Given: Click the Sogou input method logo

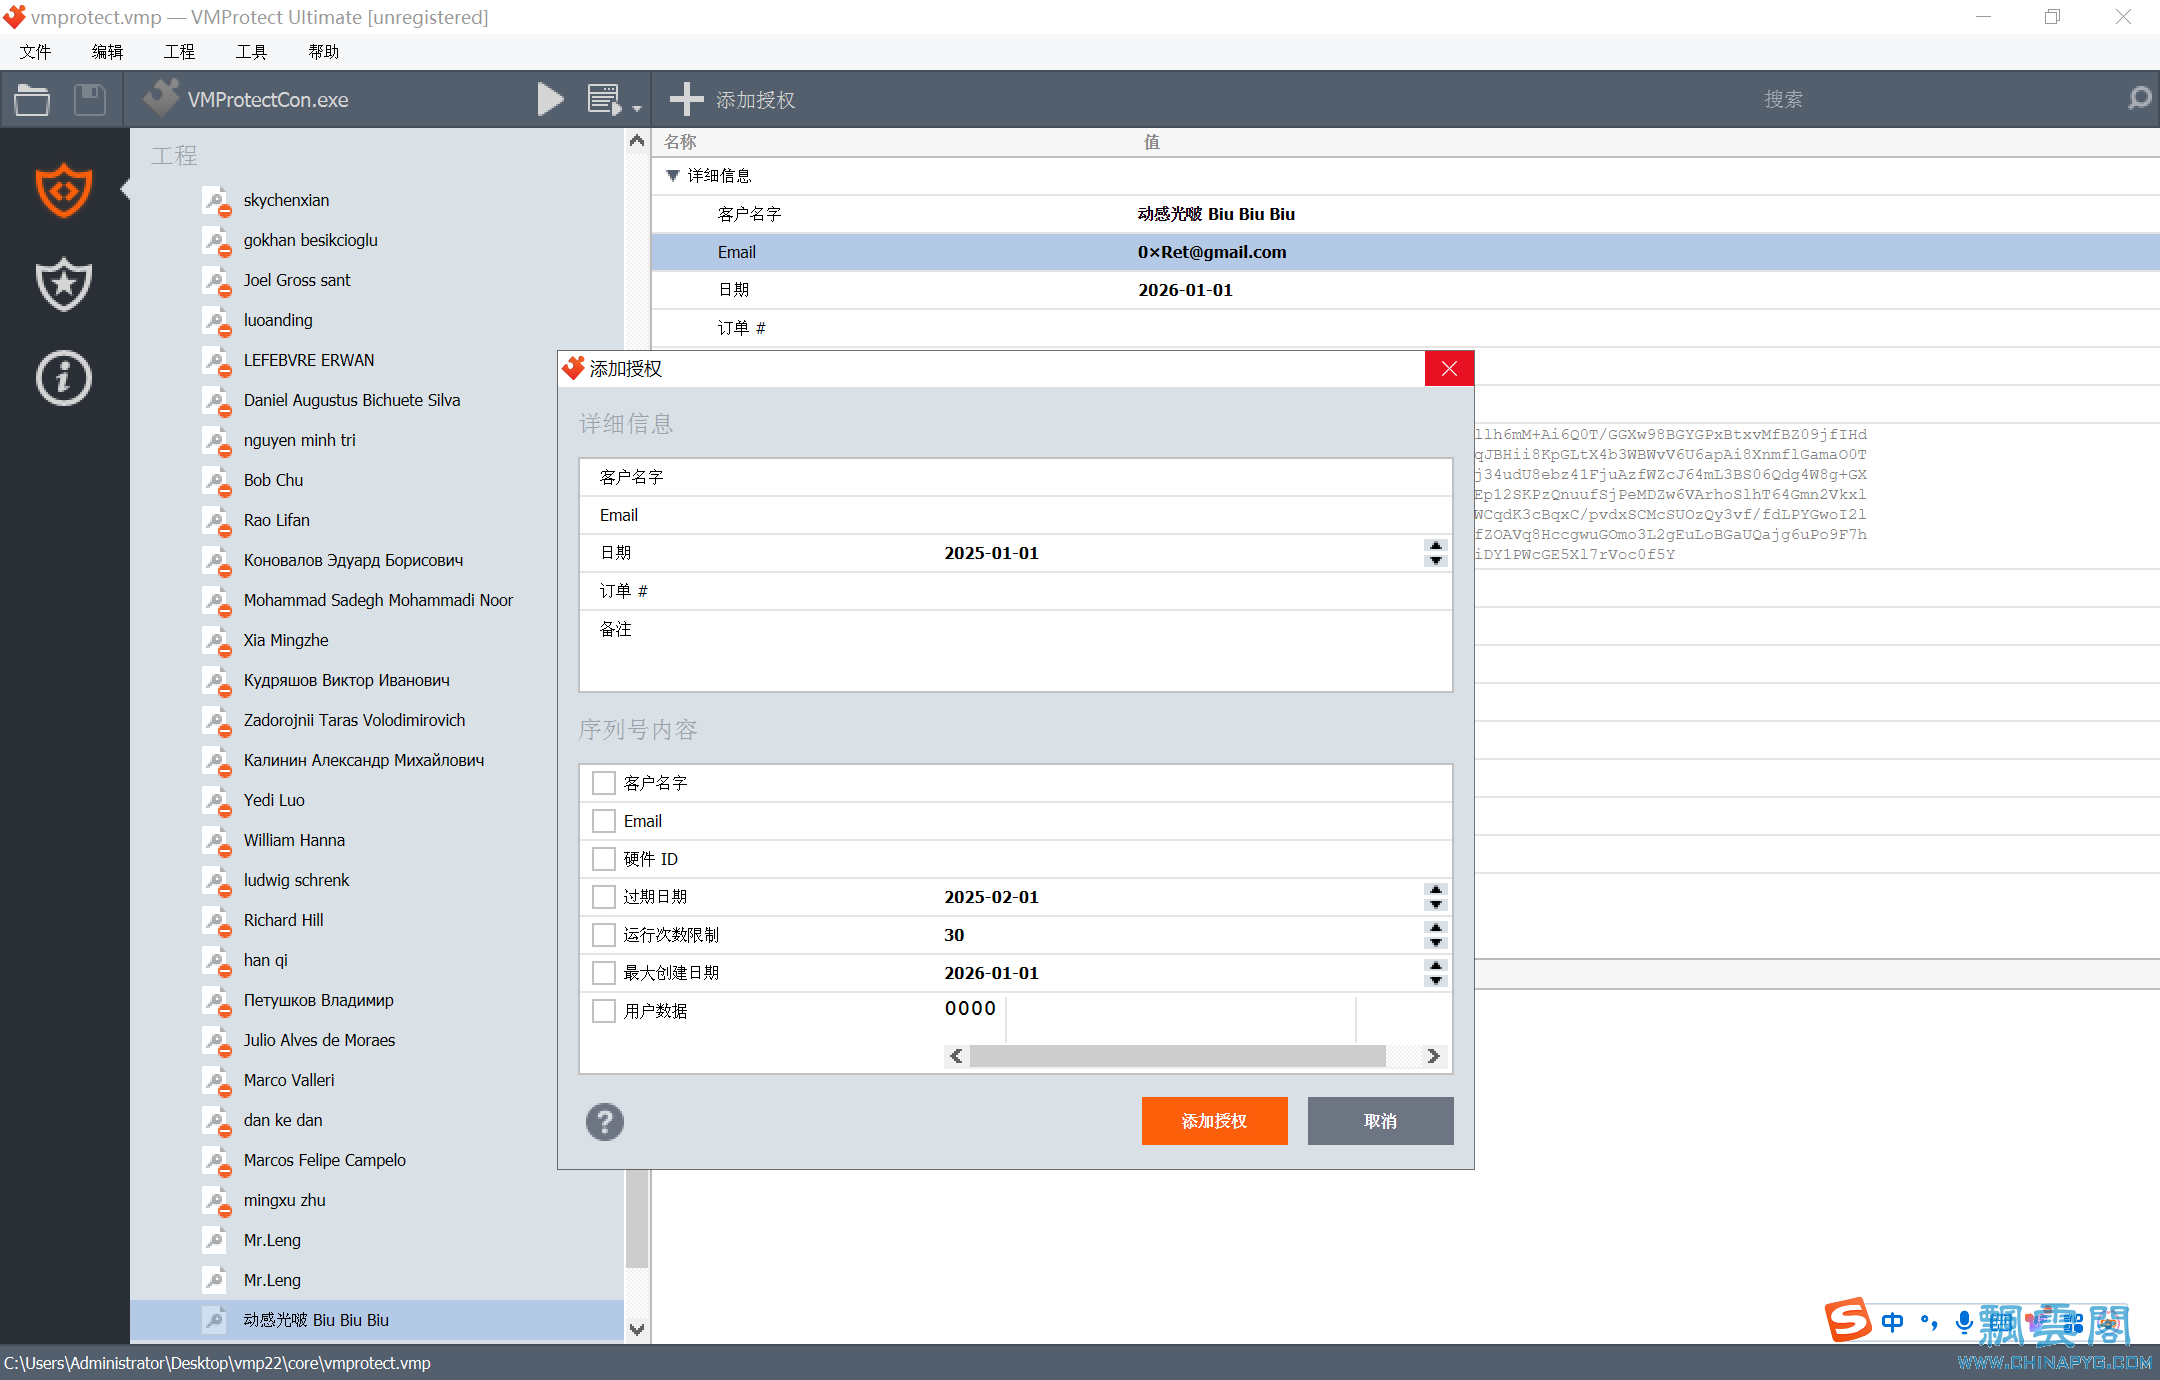Looking at the screenshot, I should (1848, 1320).
